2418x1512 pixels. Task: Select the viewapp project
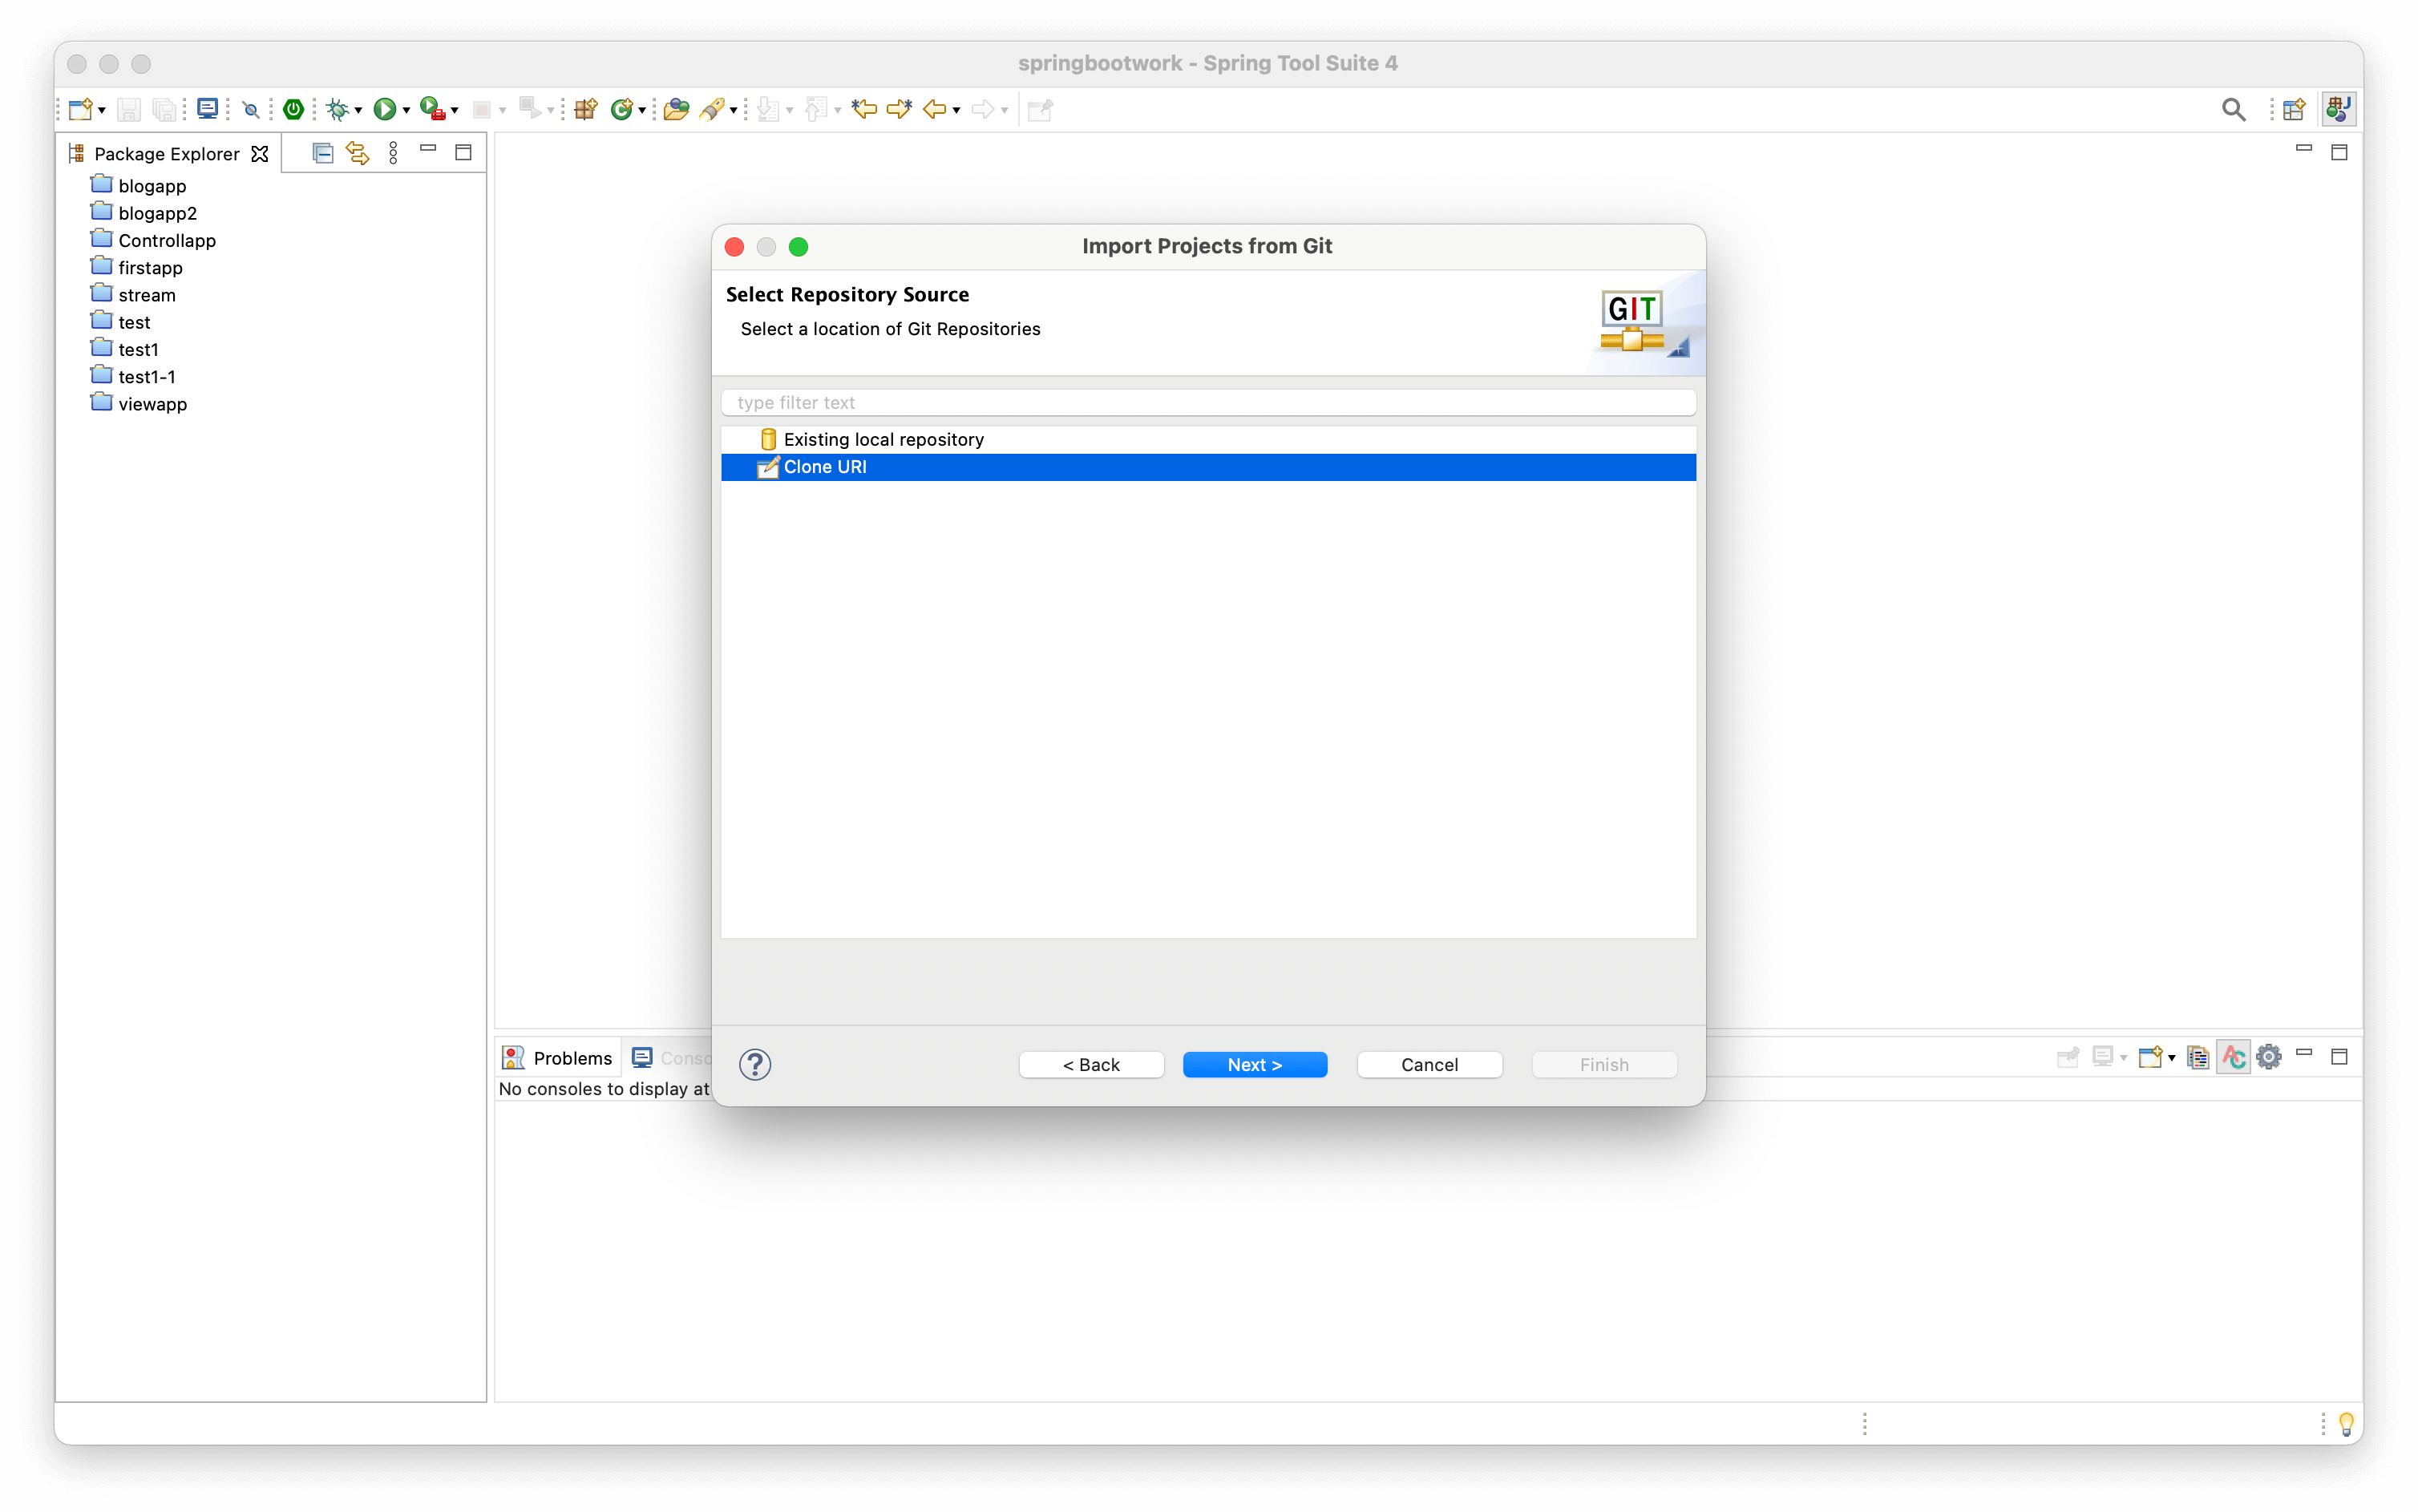tap(152, 404)
